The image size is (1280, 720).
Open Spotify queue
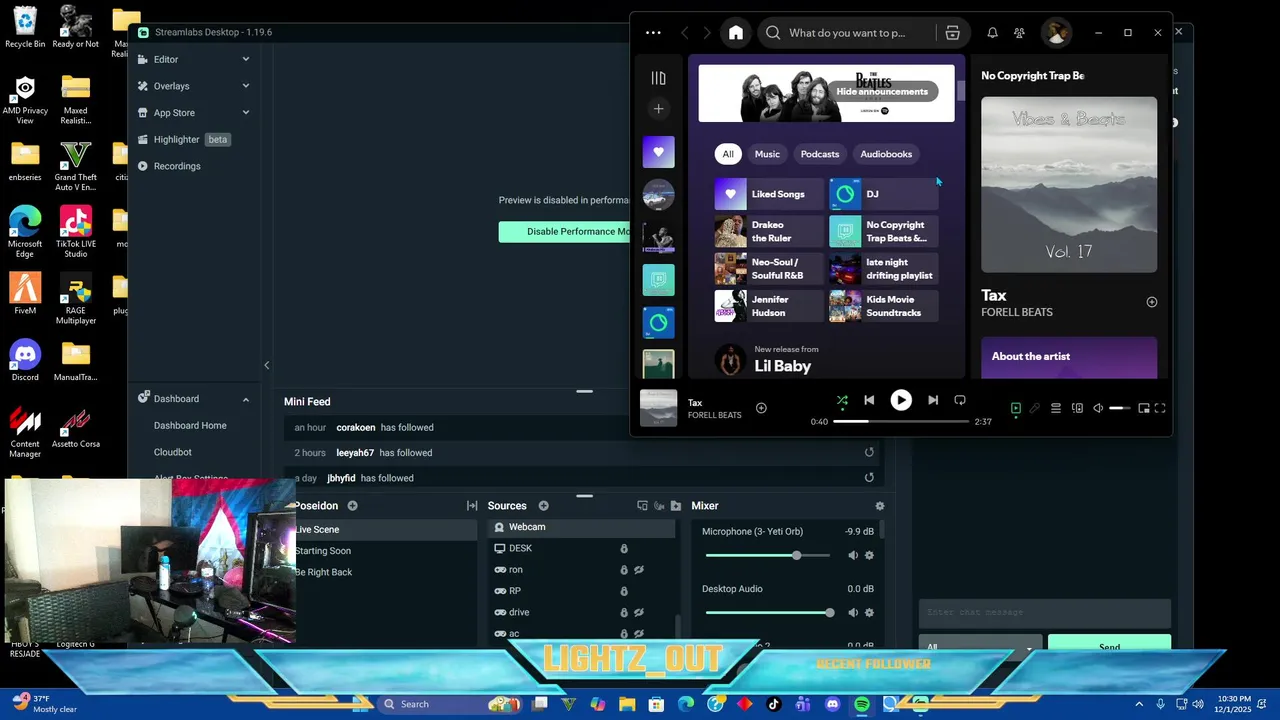1056,408
